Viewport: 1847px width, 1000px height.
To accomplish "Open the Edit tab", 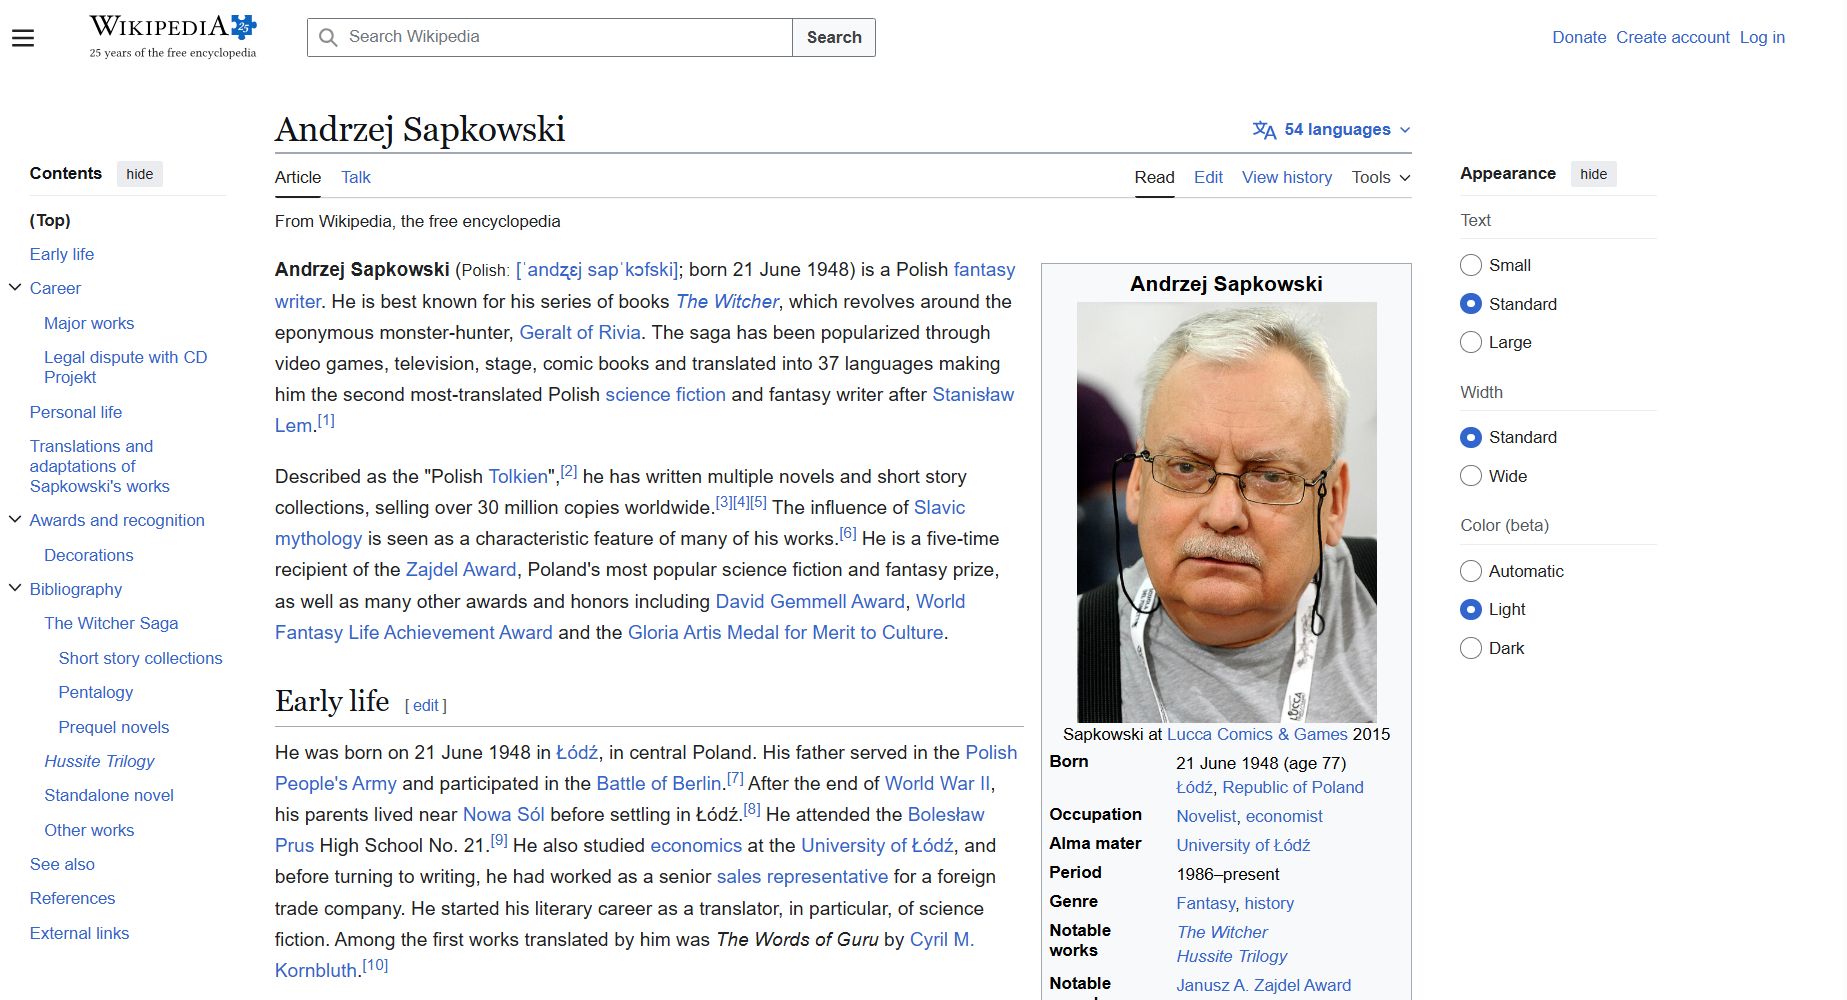I will click(1208, 177).
